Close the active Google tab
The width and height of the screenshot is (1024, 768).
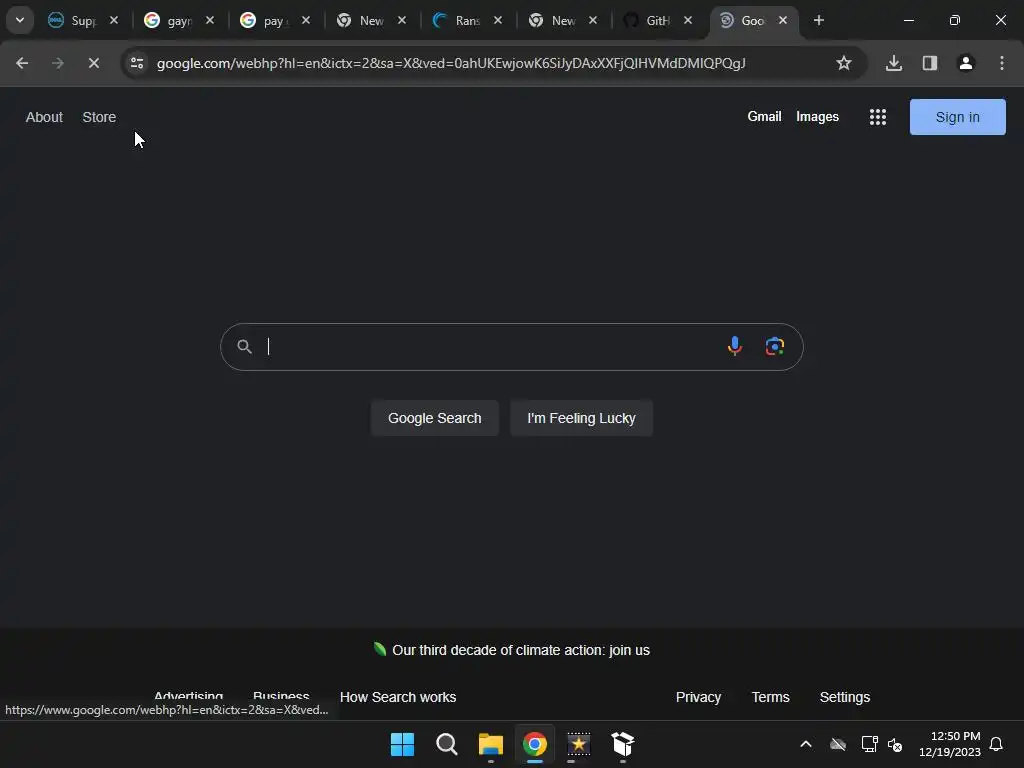[783, 20]
